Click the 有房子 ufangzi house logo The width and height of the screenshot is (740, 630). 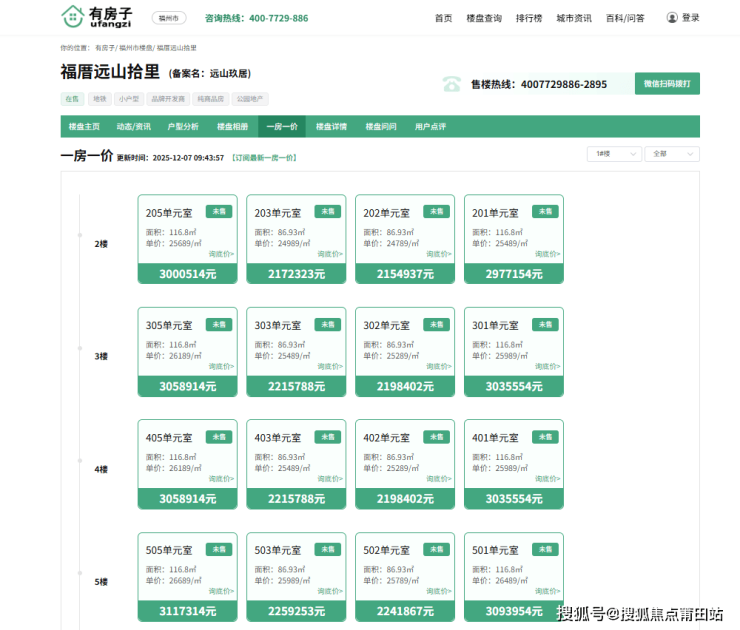(96, 17)
